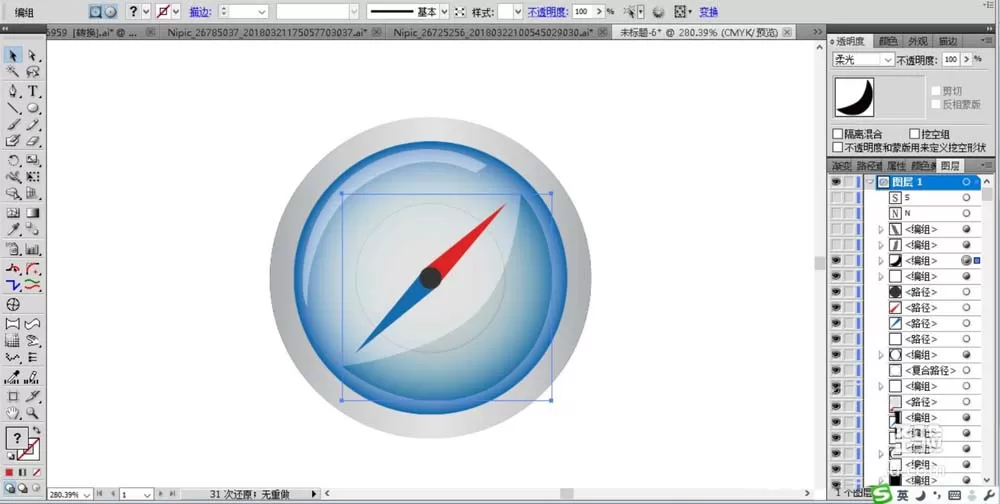Select the white arrow Direct Selection tool

click(x=33, y=56)
